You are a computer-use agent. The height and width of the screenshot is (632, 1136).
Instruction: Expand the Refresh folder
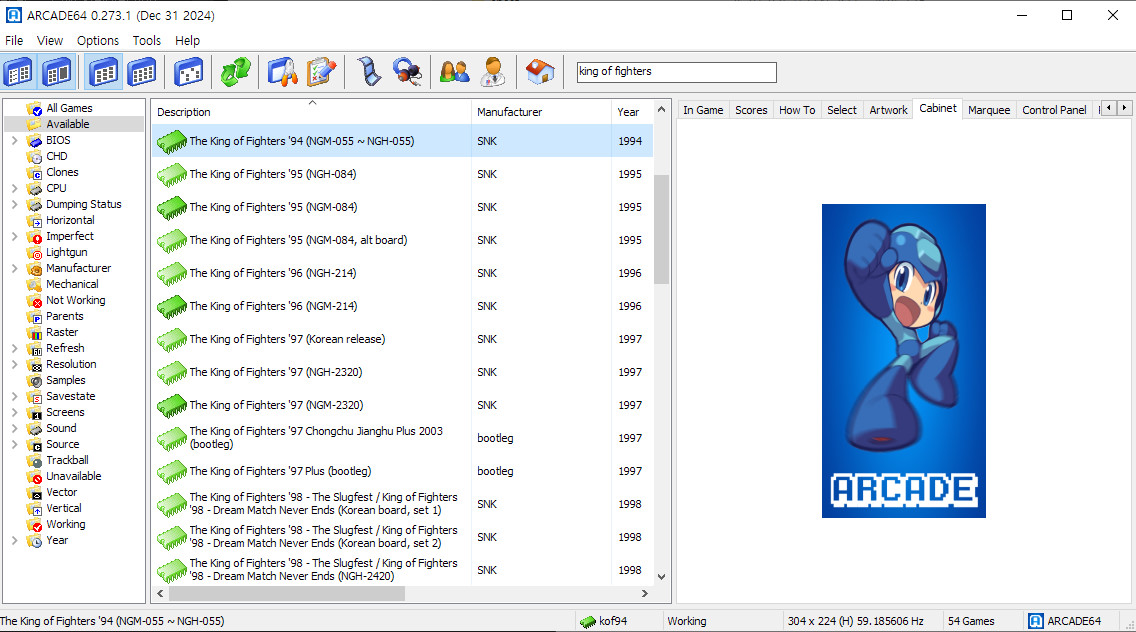pos(14,348)
